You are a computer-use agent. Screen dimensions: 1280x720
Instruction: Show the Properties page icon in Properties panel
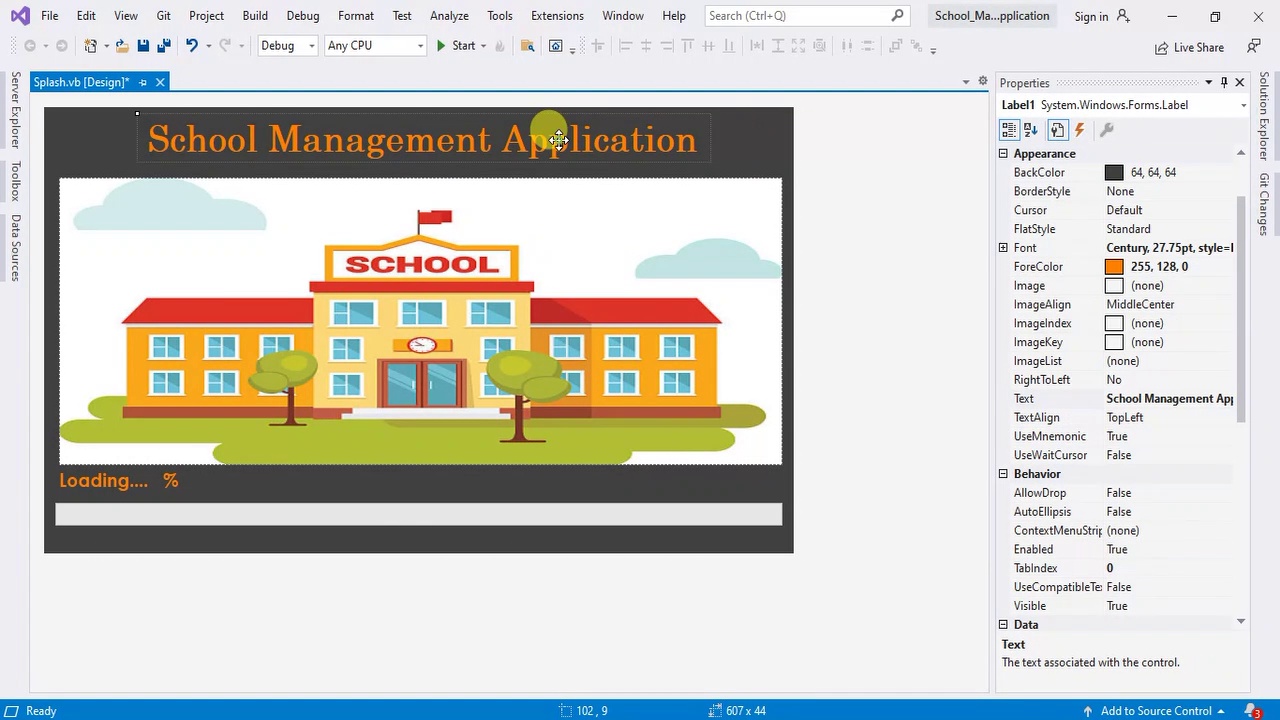[1057, 130]
